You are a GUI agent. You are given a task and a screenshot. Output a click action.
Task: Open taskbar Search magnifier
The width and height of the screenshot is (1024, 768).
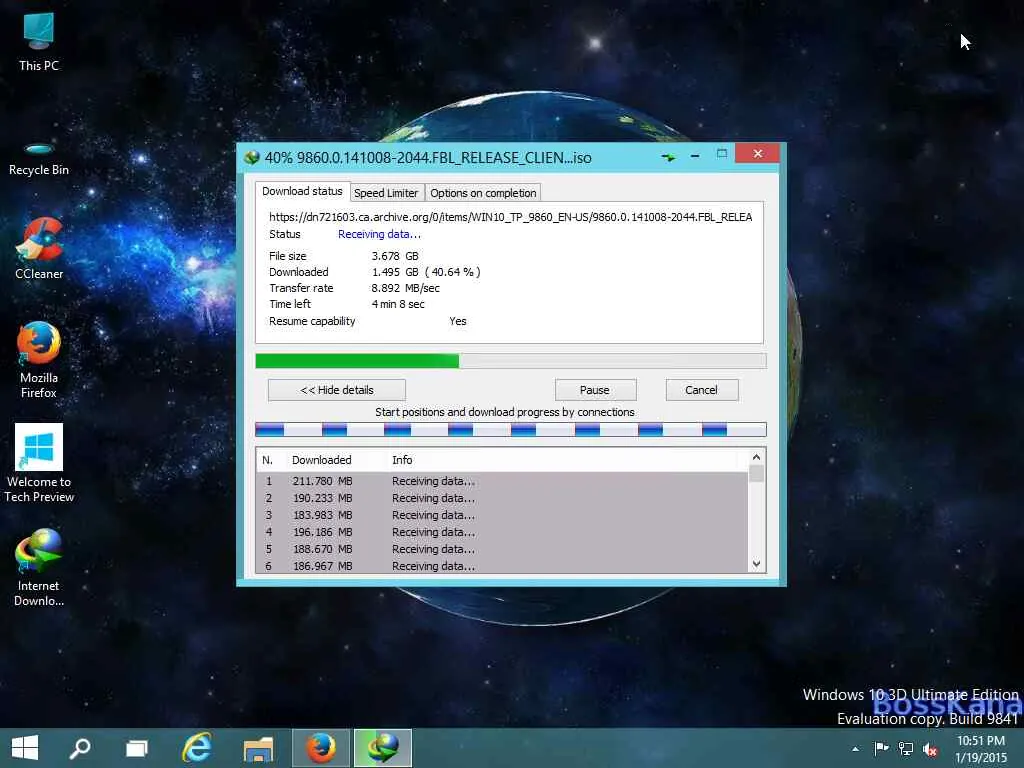click(80, 748)
